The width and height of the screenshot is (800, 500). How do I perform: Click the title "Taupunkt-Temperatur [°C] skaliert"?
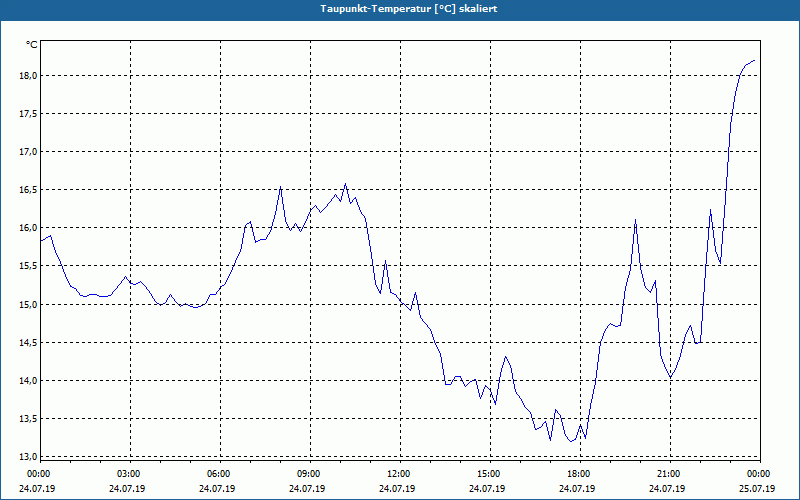coord(409,9)
